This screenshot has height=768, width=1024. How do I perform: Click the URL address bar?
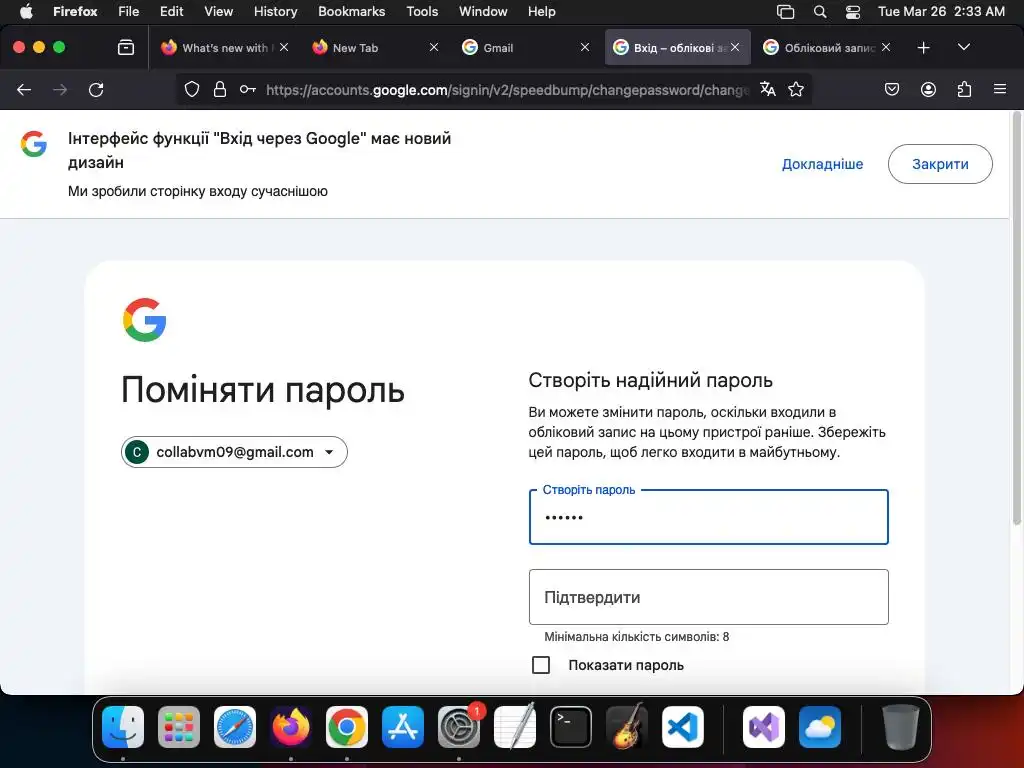[x=506, y=89]
